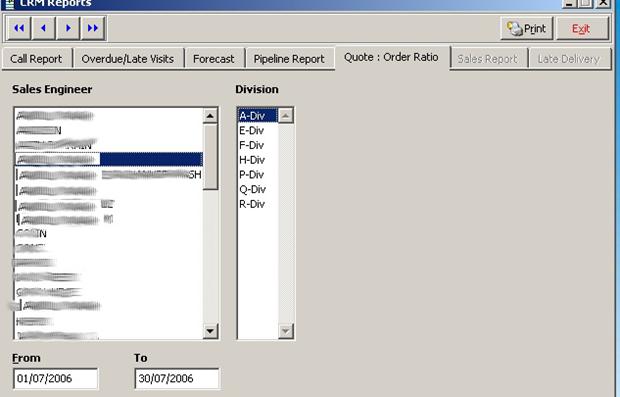Close the CRM Reports window
The height and width of the screenshot is (397, 620).
pyautogui.click(x=603, y=4)
